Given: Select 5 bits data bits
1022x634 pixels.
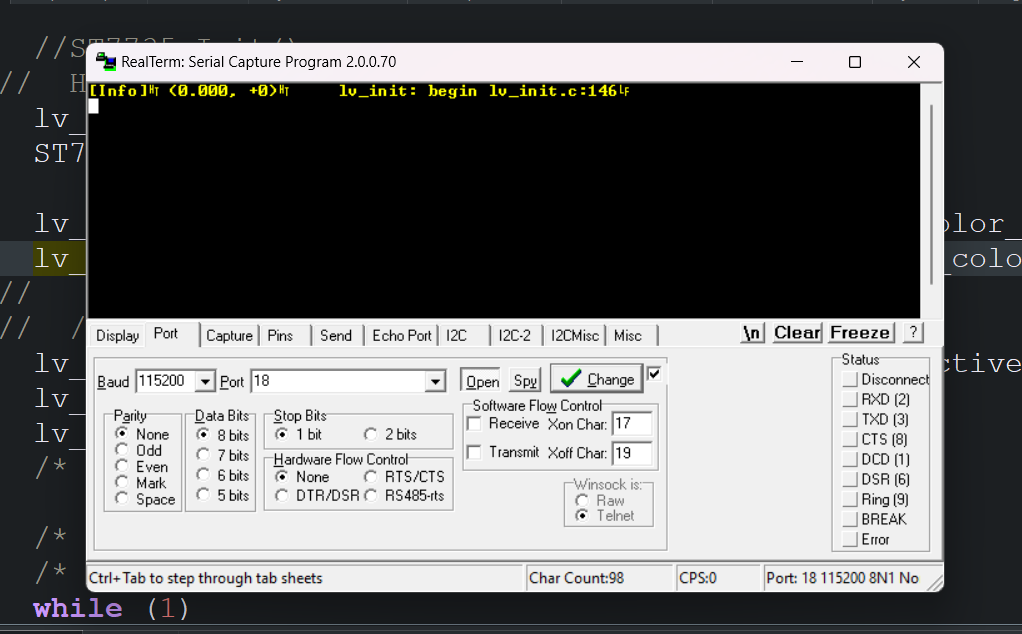Looking at the screenshot, I should tap(203, 495).
